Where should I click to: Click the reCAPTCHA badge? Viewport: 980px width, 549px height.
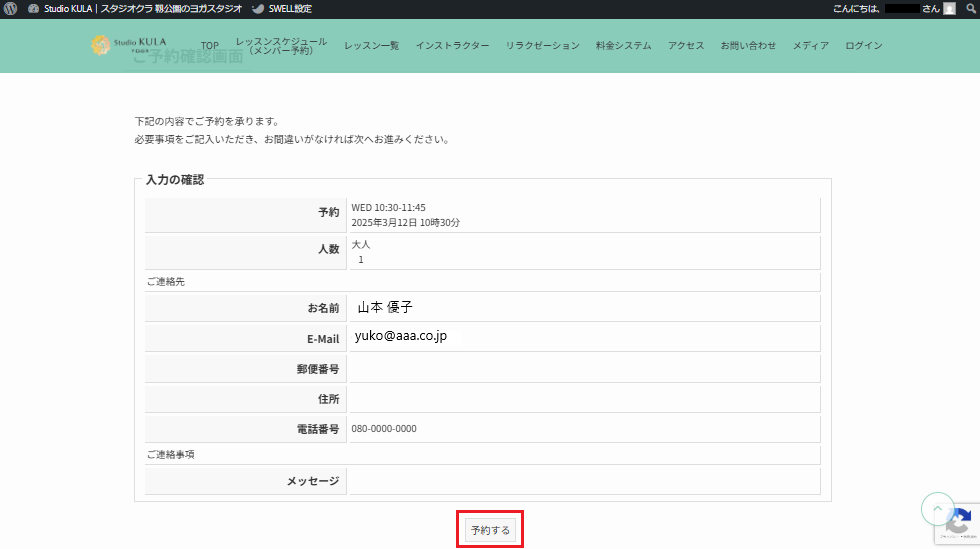pyautogui.click(x=957, y=522)
